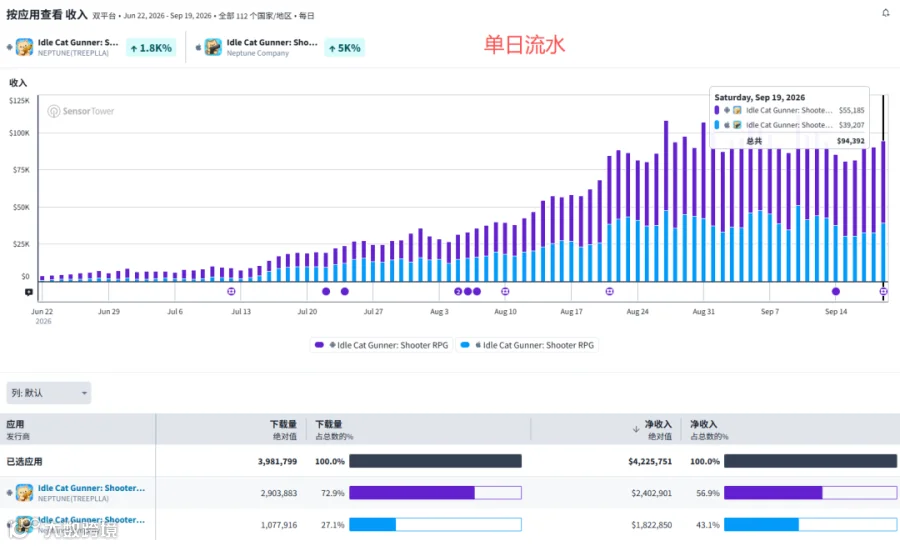Sort by the 净收入 占总数的% column header

coord(709,429)
